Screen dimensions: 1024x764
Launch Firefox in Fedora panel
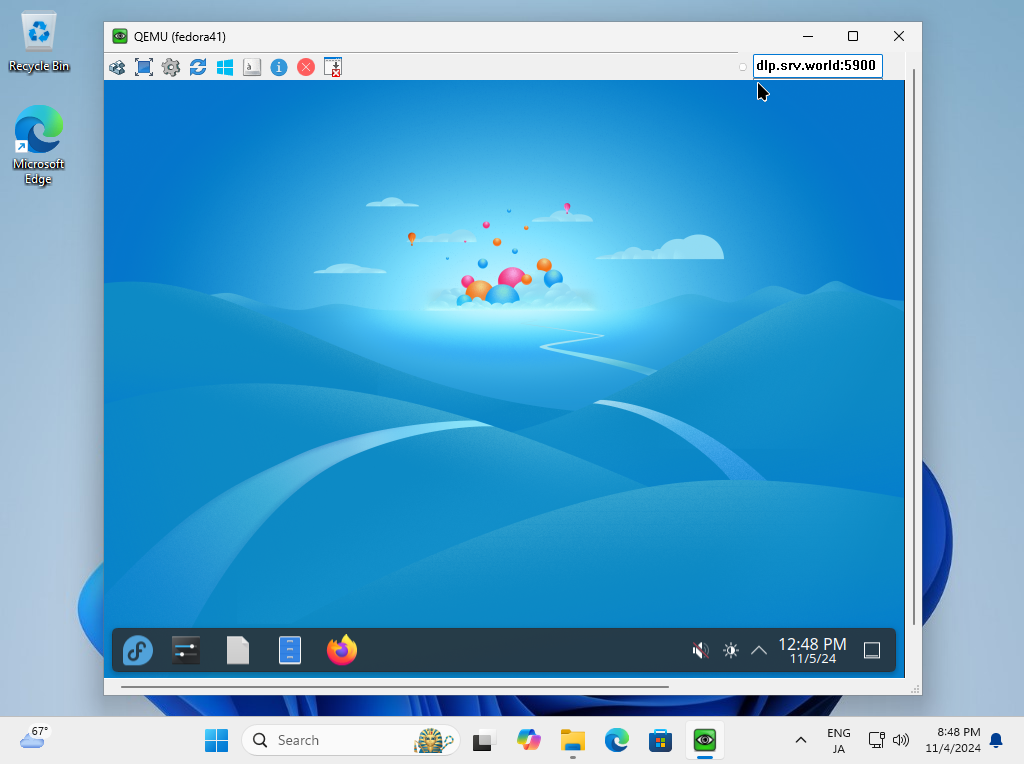[342, 650]
